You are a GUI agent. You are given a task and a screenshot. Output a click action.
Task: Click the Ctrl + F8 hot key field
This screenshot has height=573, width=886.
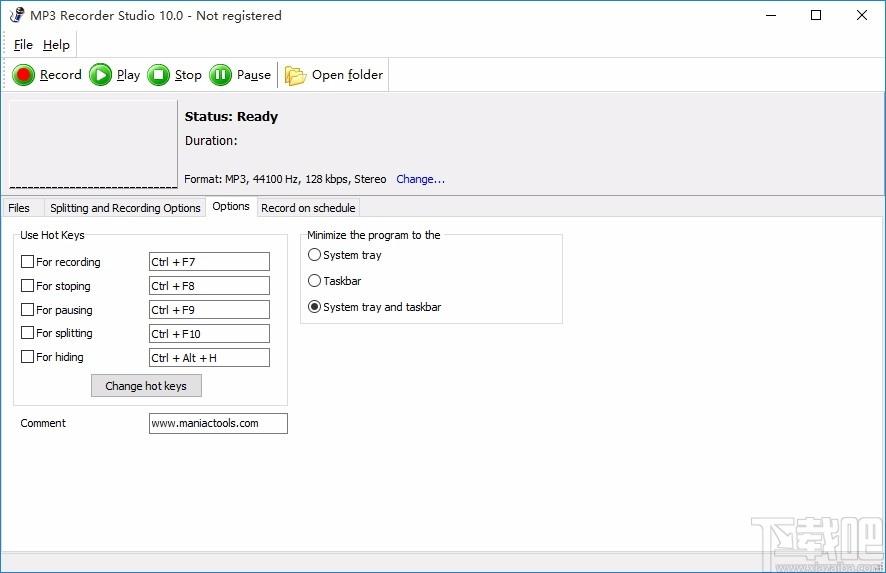point(209,286)
